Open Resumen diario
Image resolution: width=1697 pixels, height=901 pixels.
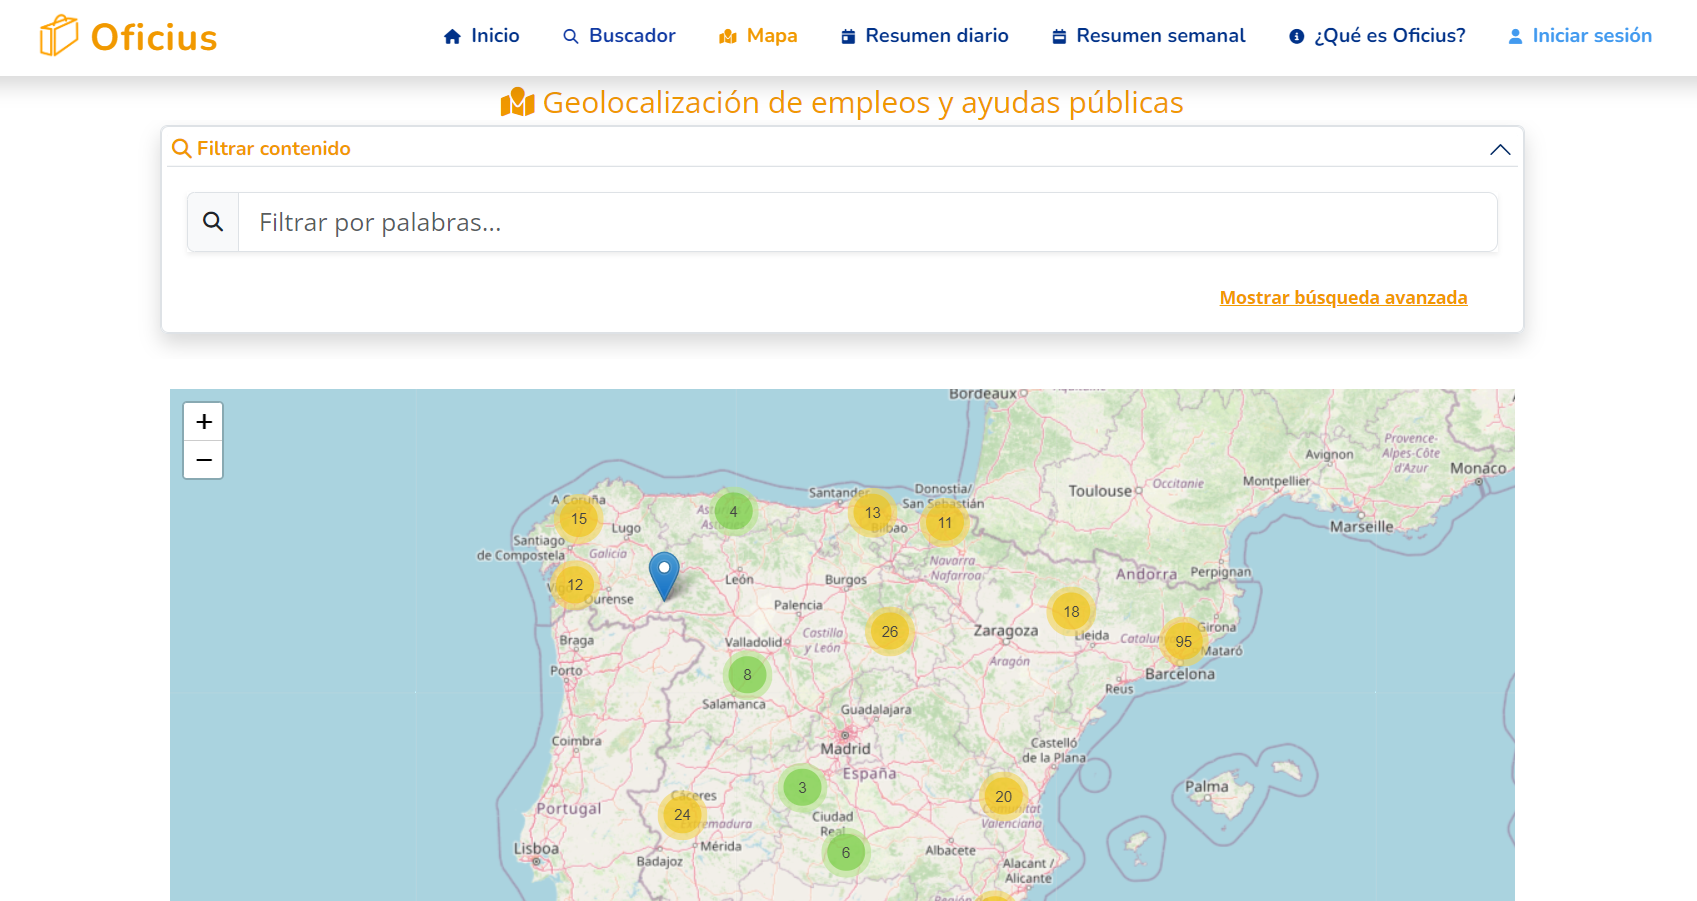(x=925, y=36)
